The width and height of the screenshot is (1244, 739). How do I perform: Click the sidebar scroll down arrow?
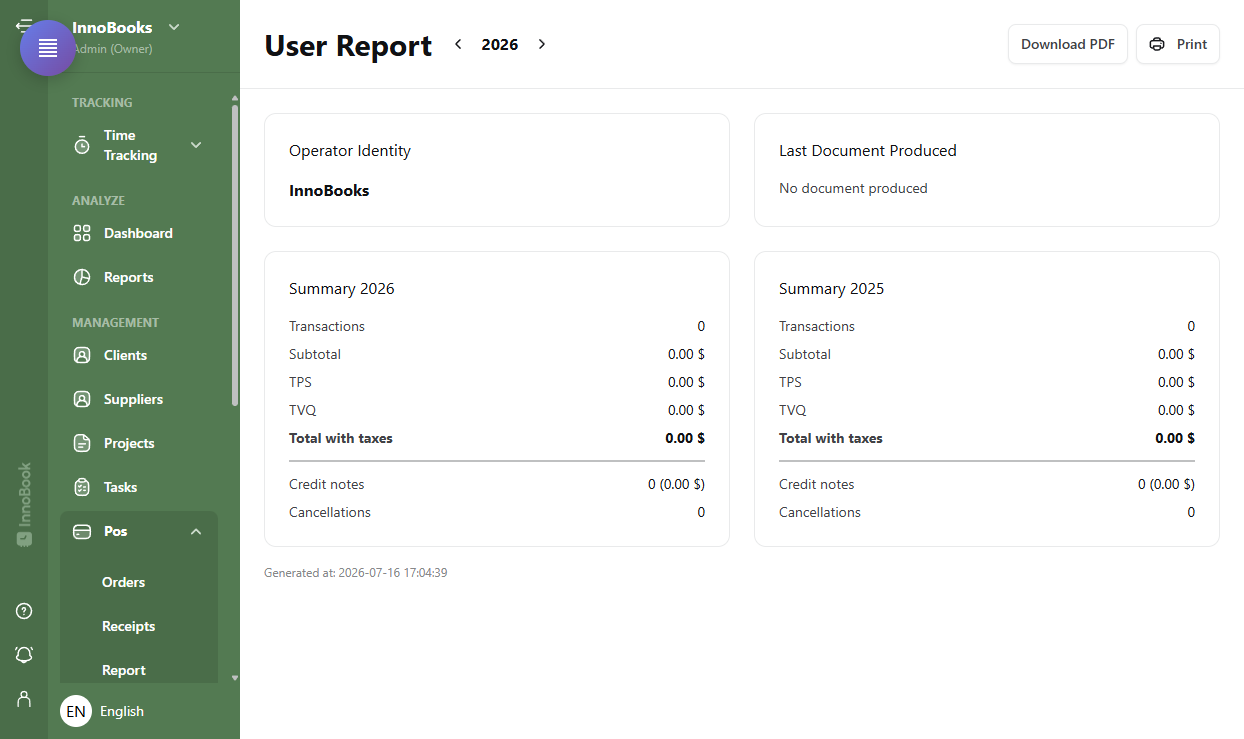235,677
